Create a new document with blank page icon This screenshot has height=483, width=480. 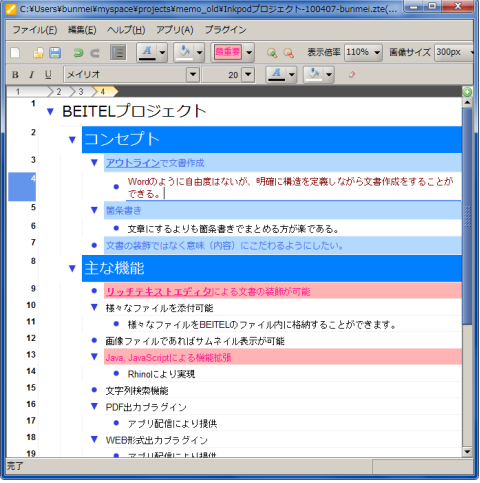coord(15,53)
